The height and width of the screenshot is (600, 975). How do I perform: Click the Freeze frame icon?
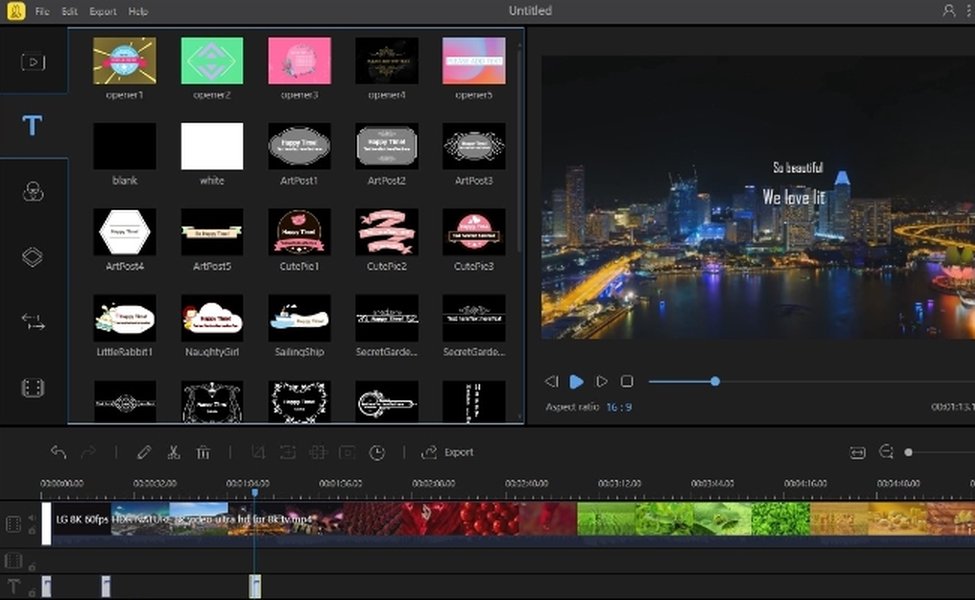pos(347,452)
